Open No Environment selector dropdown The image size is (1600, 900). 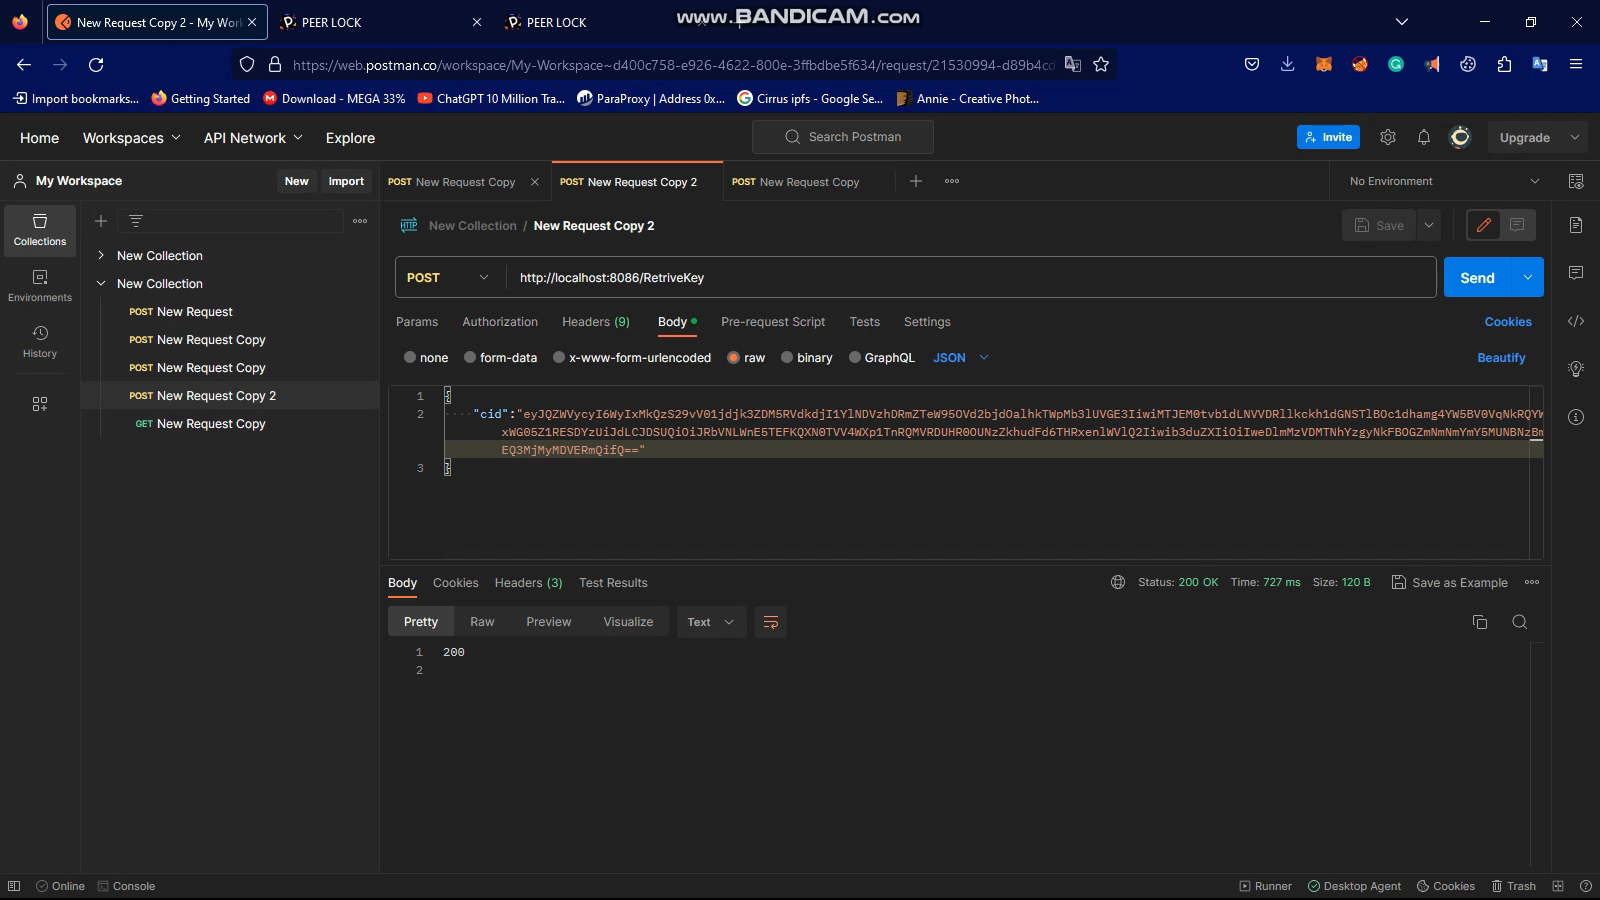point(1444,181)
